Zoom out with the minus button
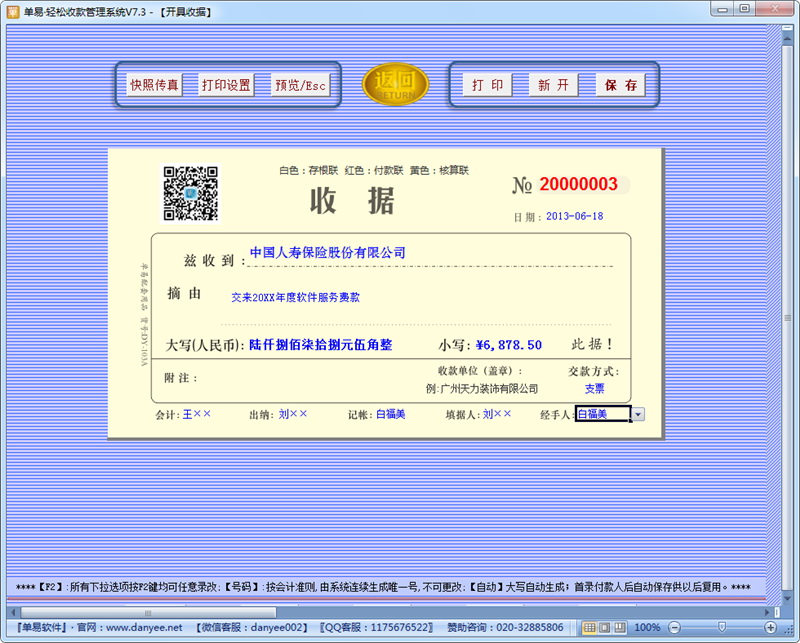800x643 pixels. [x=674, y=628]
